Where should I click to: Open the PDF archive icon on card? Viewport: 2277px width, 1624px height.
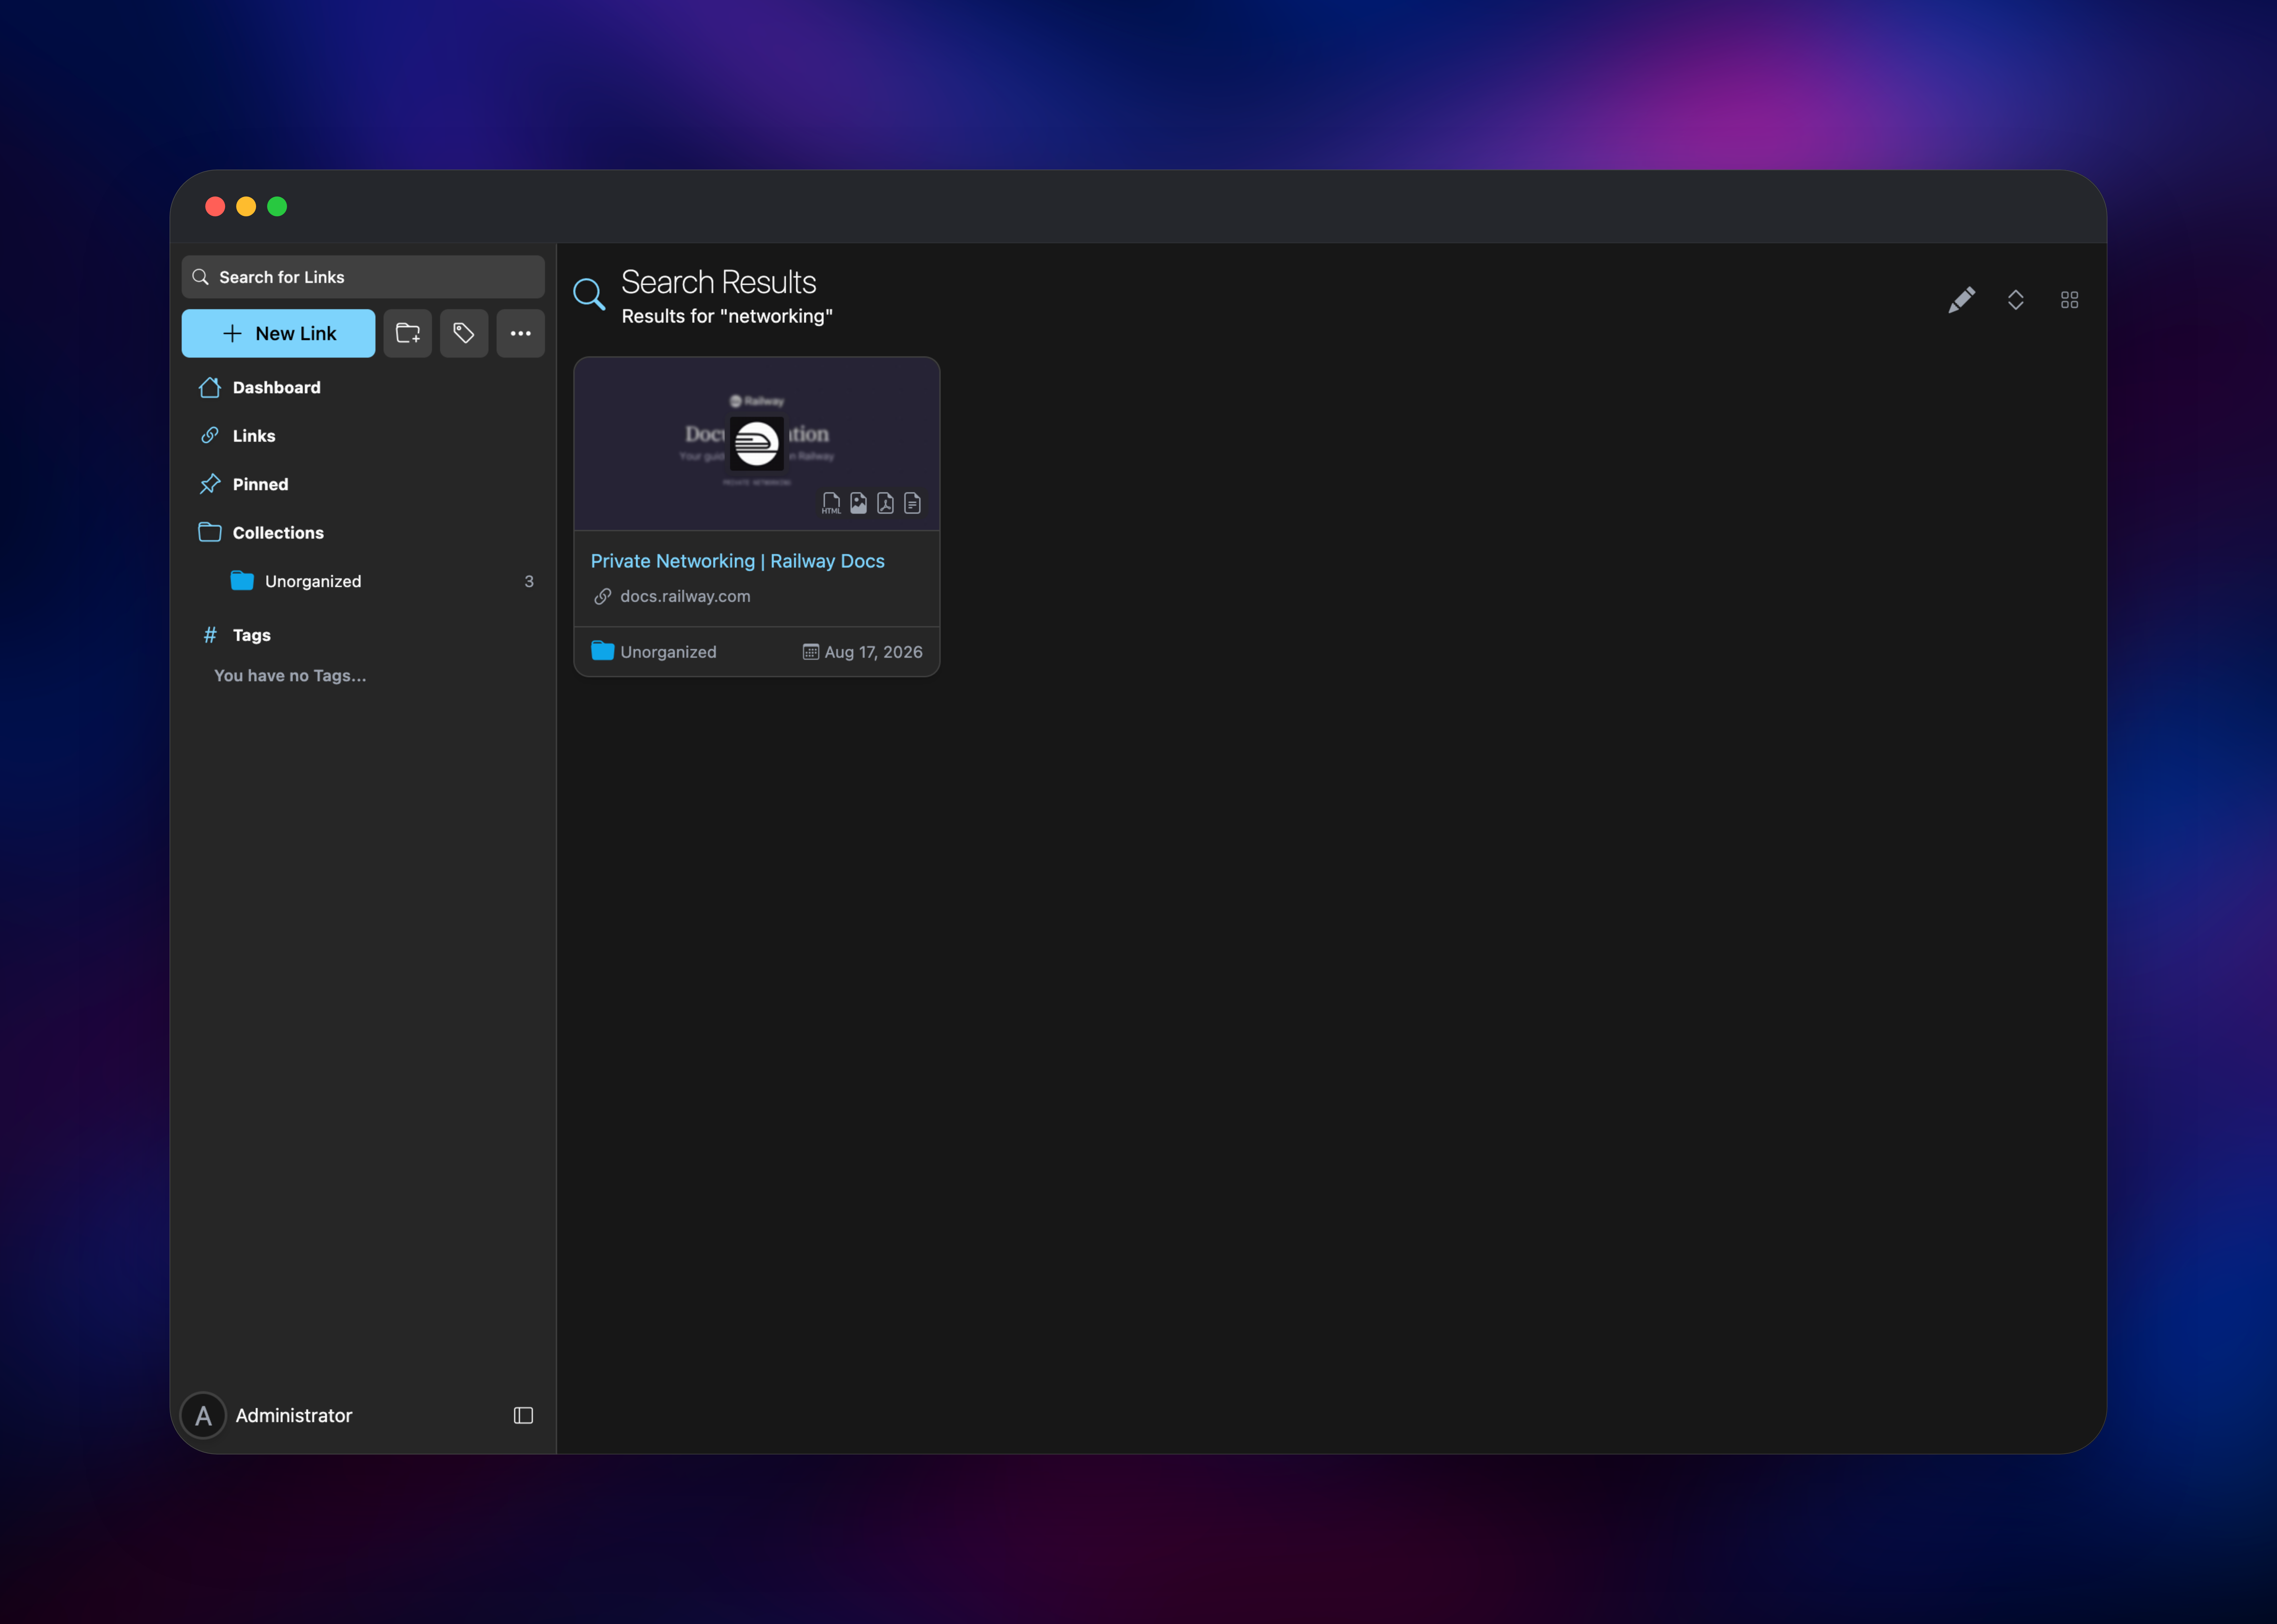[885, 503]
